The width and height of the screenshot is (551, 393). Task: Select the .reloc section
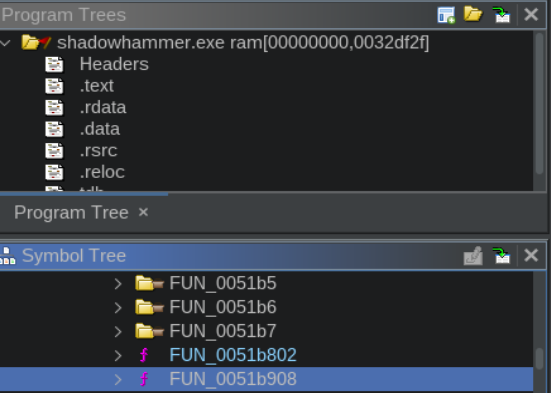[x=102, y=172]
